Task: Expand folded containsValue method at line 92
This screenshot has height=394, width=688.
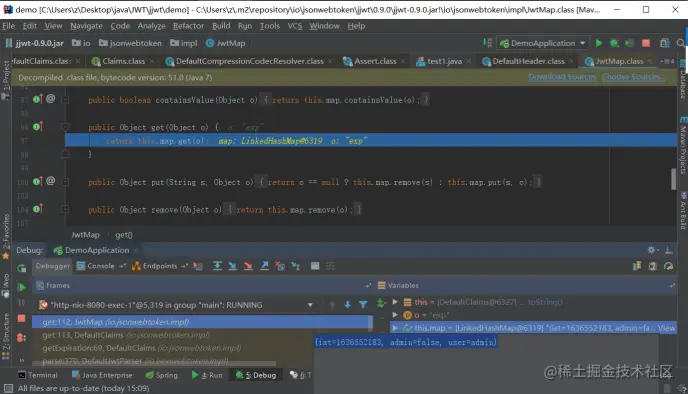Action: 65,100
